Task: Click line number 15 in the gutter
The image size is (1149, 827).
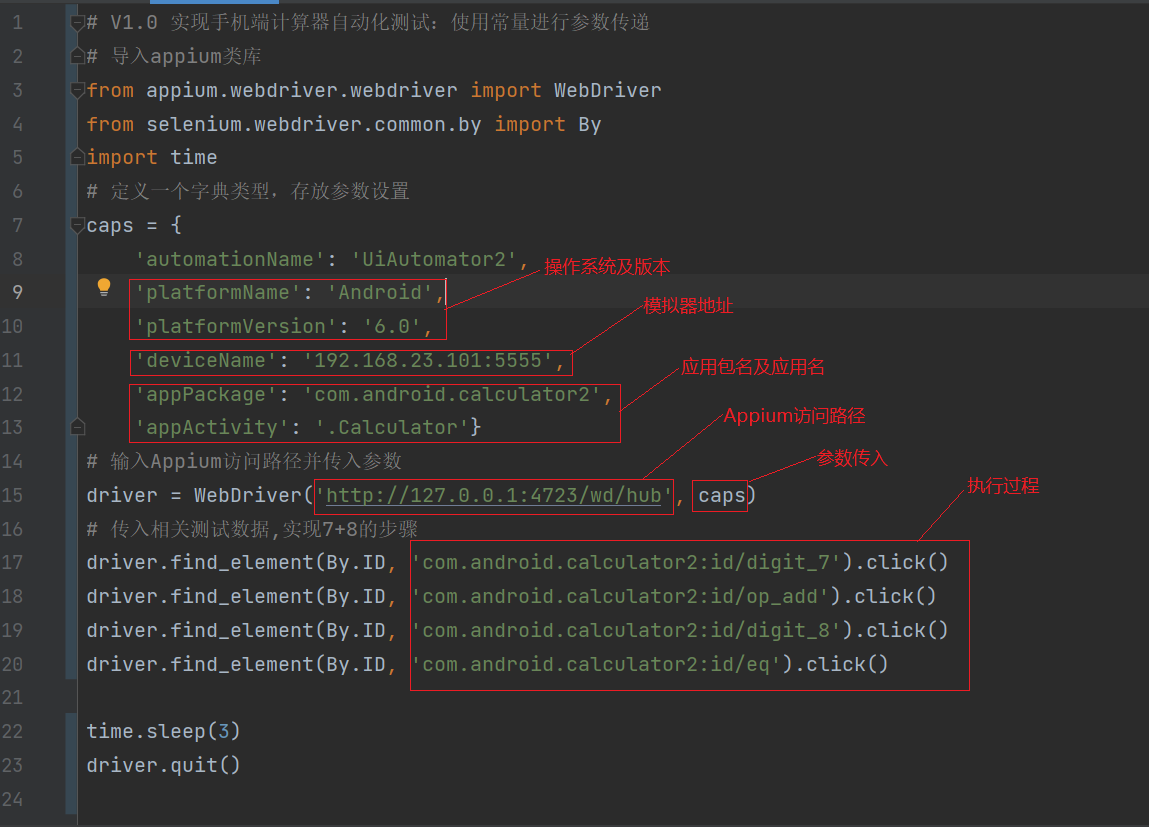Action: click(x=12, y=495)
